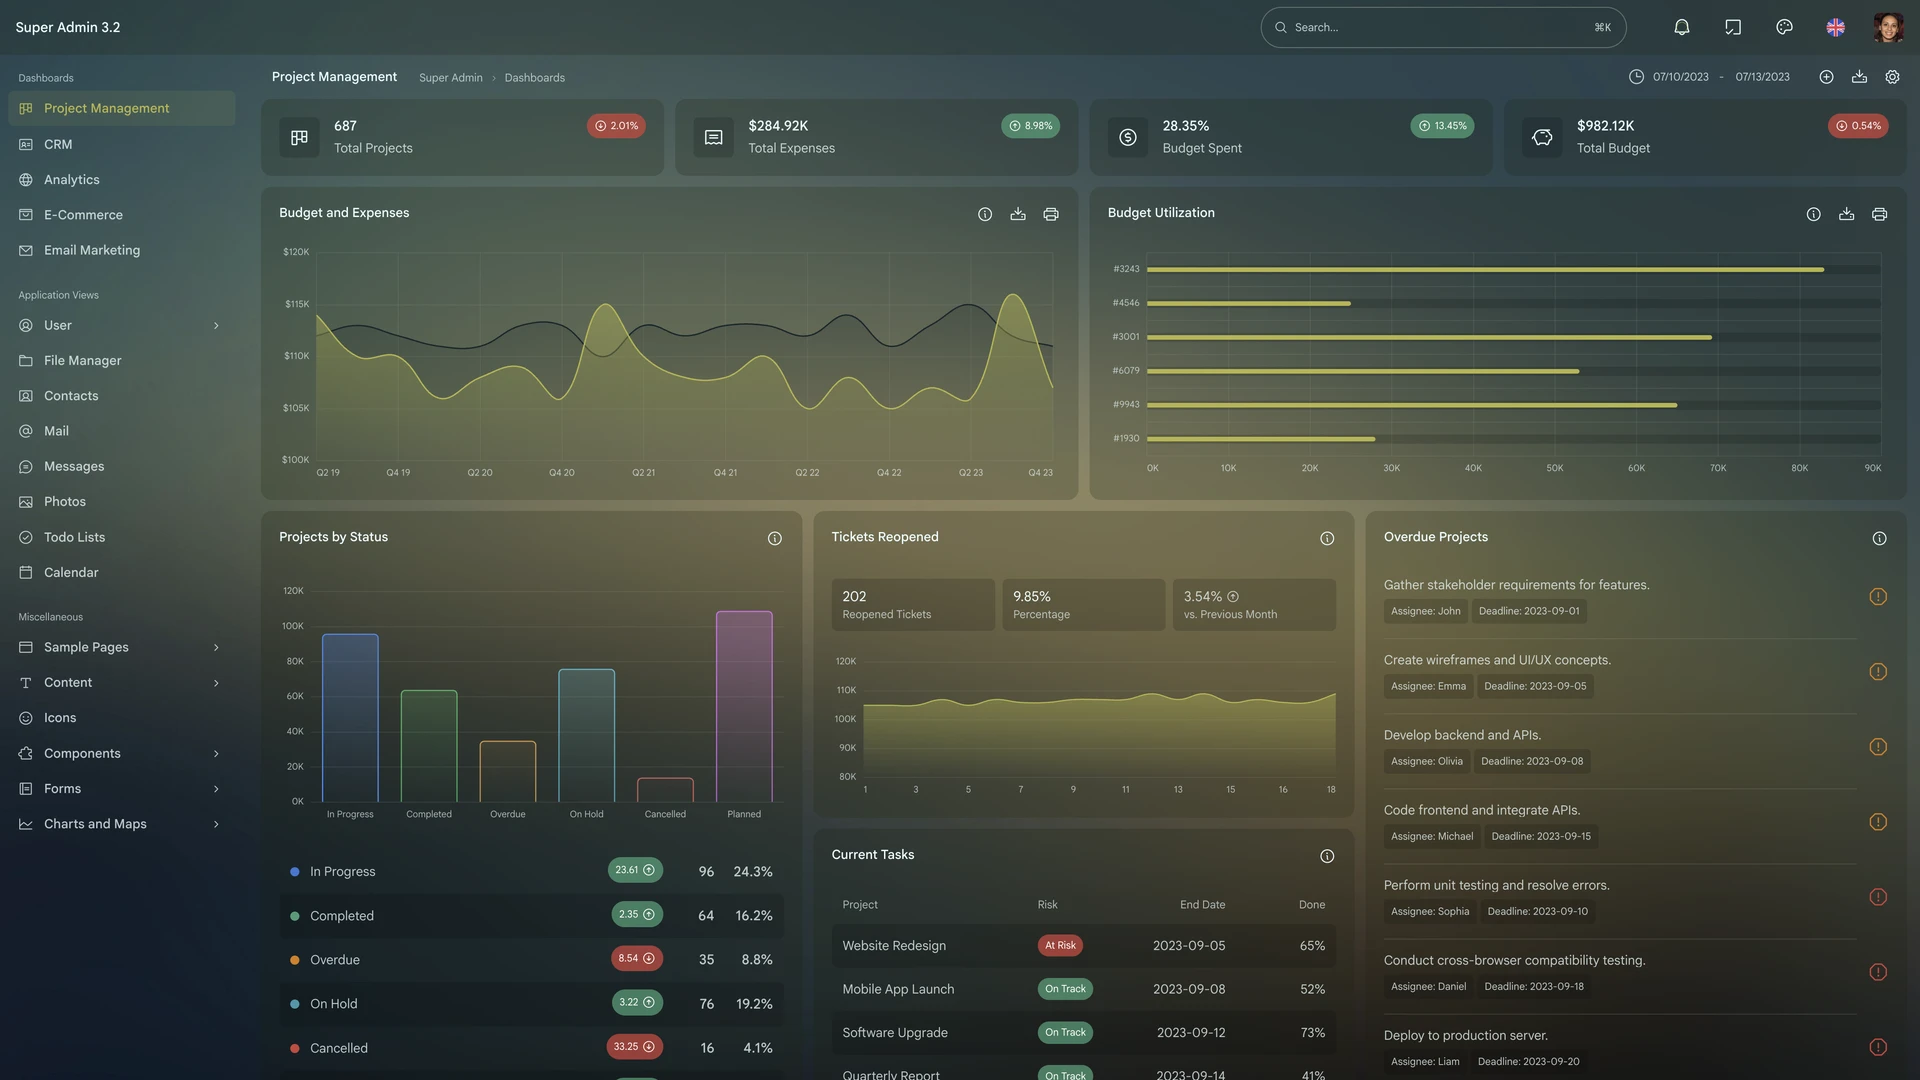Open Email Marketing dashboard from sidebar
This screenshot has width=1920, height=1080.
pos(122,250)
